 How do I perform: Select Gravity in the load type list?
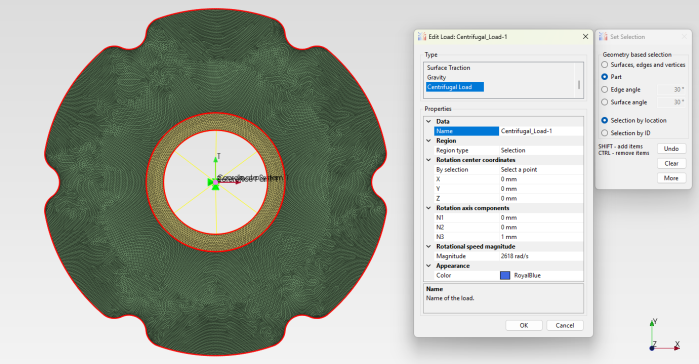436,77
